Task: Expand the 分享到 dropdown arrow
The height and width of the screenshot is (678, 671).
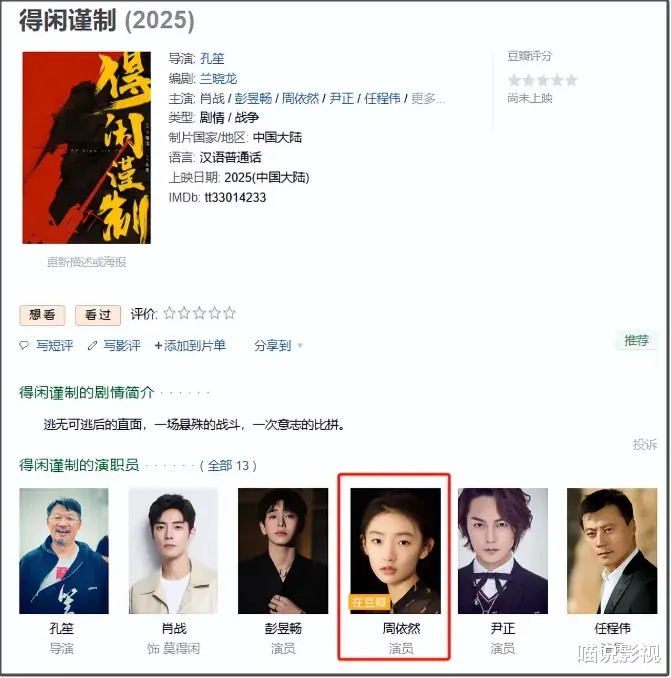Action: [x=300, y=345]
